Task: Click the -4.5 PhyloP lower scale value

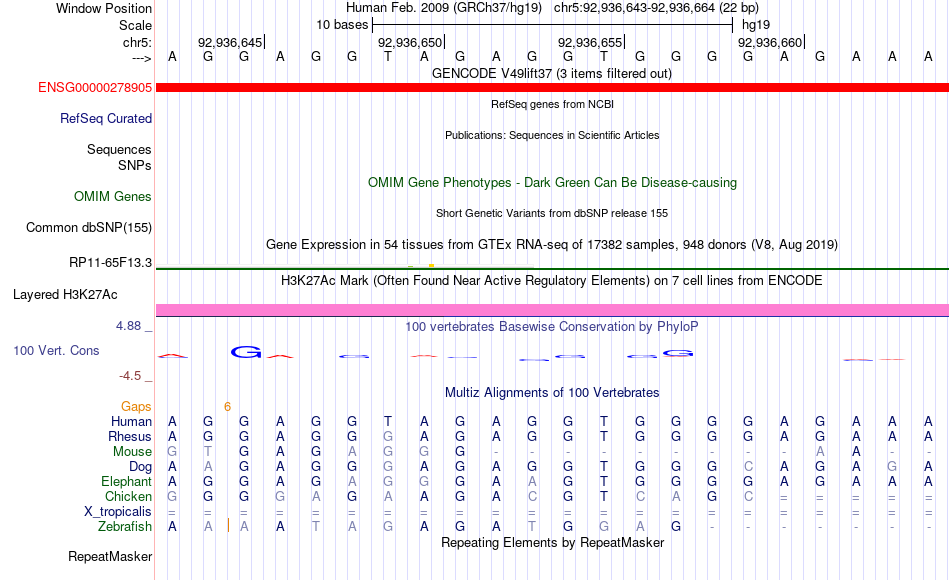Action: (x=130, y=376)
